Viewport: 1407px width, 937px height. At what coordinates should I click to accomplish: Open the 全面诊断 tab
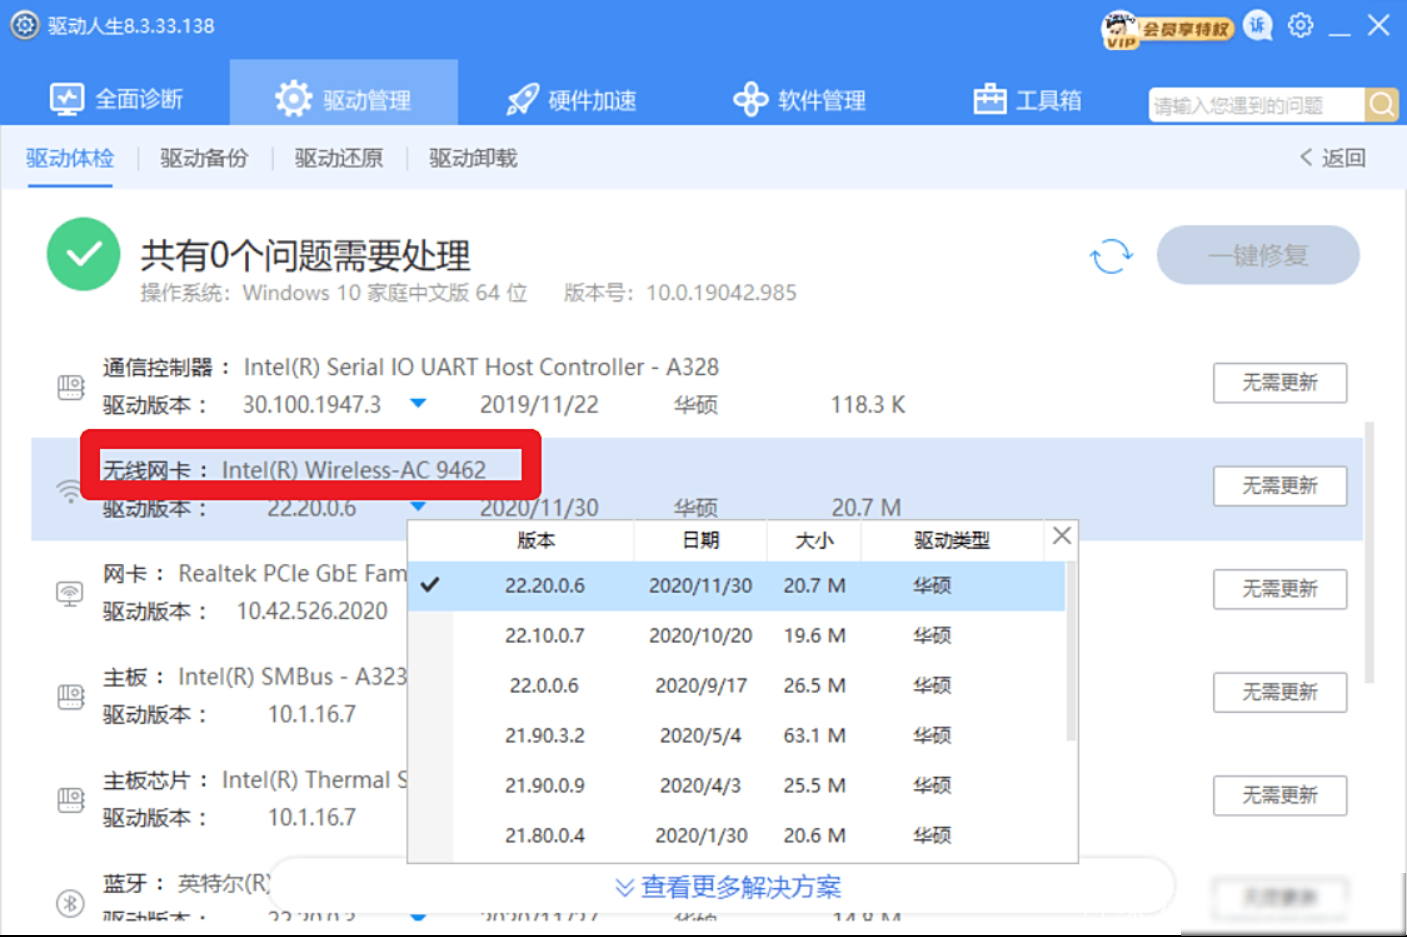116,99
